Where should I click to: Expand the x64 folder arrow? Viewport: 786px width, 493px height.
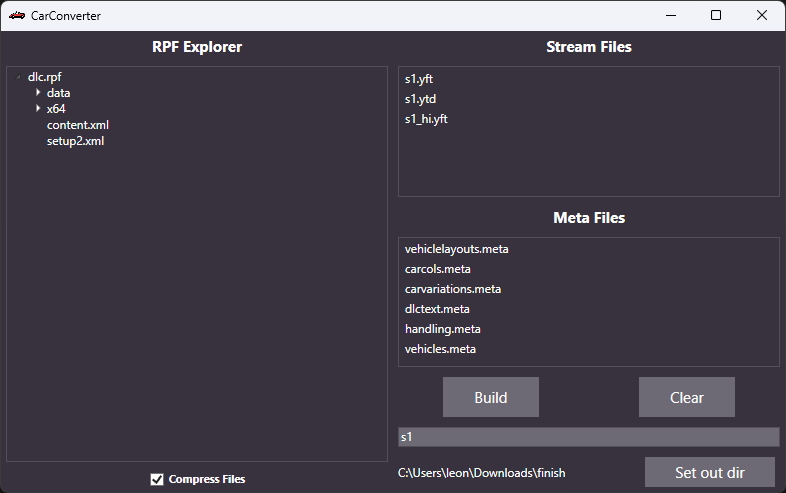pyautogui.click(x=38, y=108)
